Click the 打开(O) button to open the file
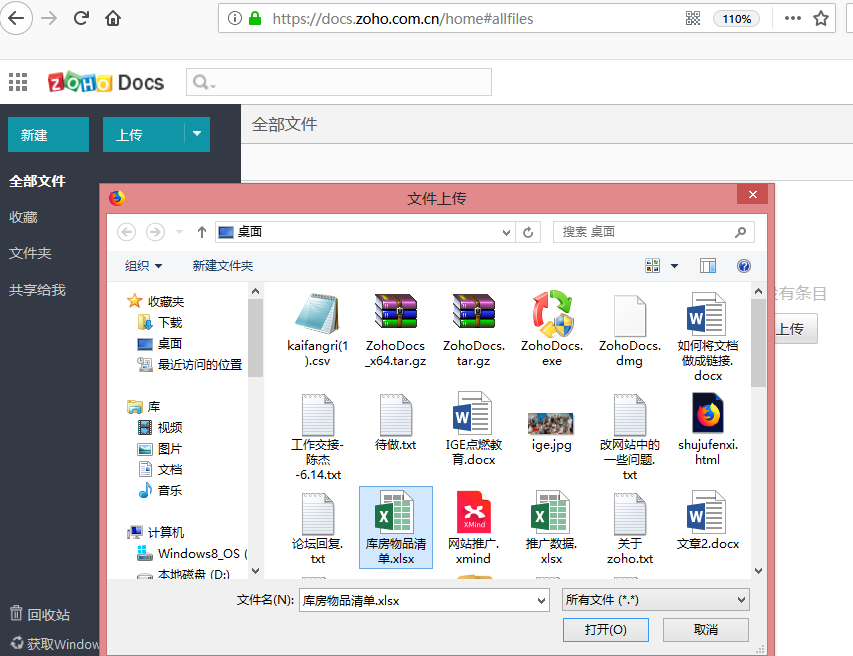Screen dimensions: 853x656 [605, 630]
